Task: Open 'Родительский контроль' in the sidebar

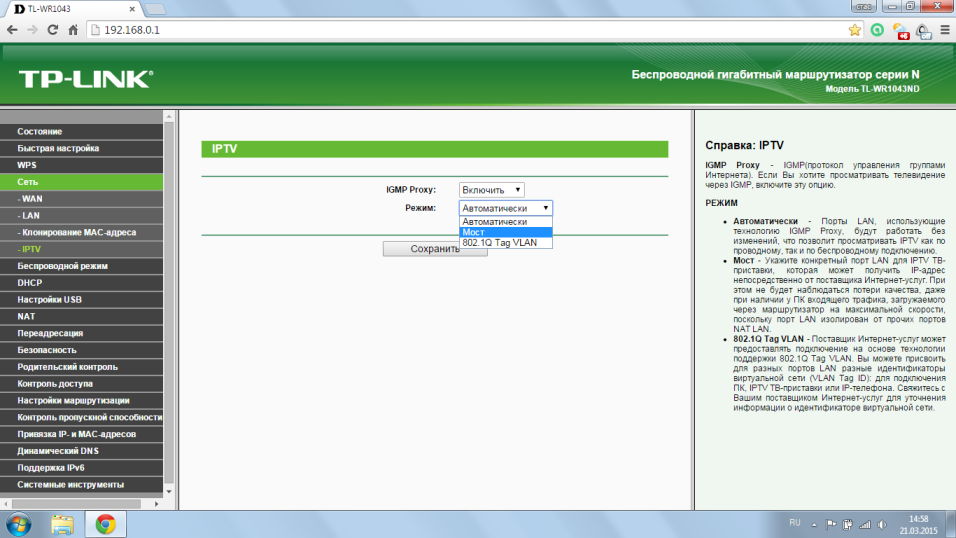Action: click(67, 367)
